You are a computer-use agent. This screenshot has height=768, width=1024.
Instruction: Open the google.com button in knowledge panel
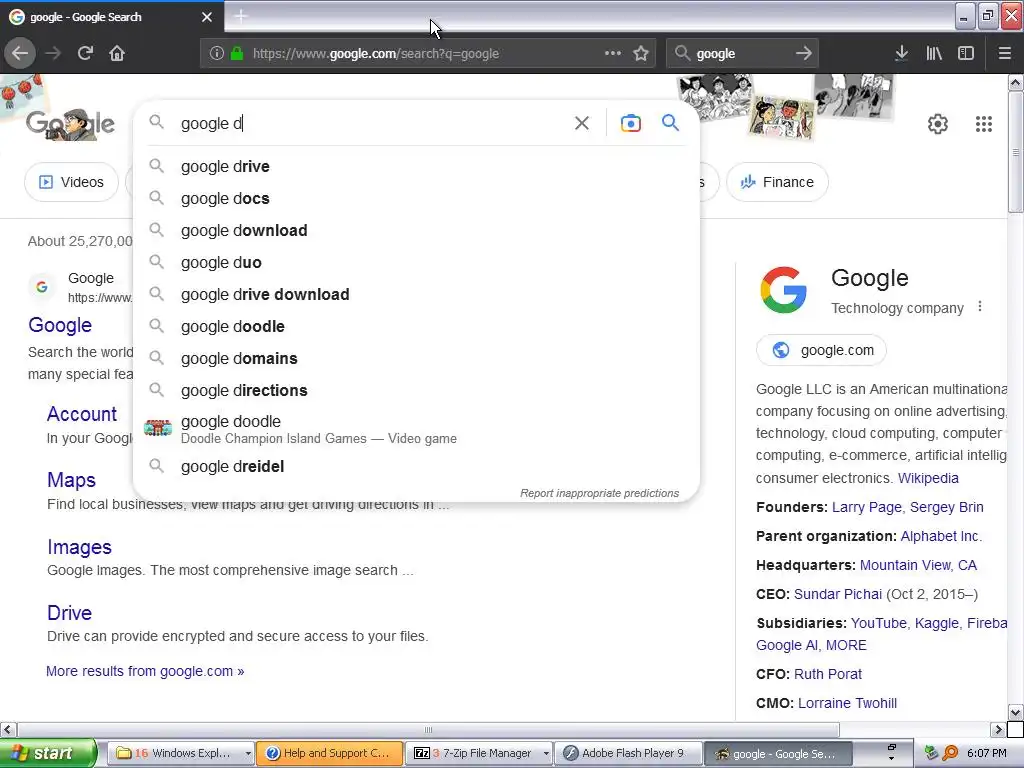click(821, 350)
